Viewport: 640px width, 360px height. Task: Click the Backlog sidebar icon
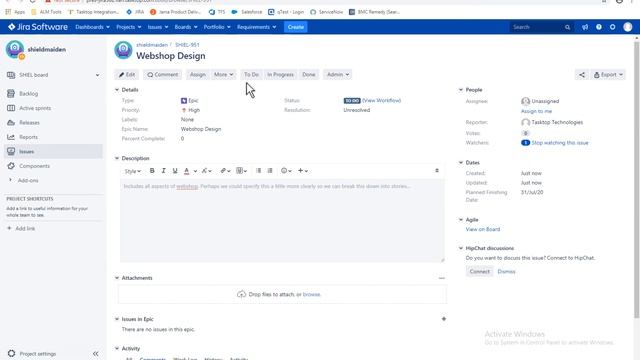pyautogui.click(x=11, y=93)
